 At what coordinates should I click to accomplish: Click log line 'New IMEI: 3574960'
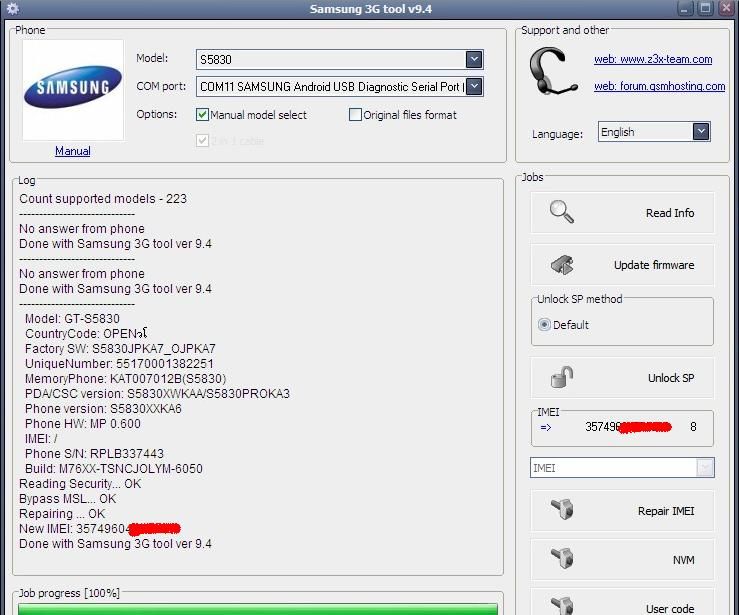[x=99, y=529]
